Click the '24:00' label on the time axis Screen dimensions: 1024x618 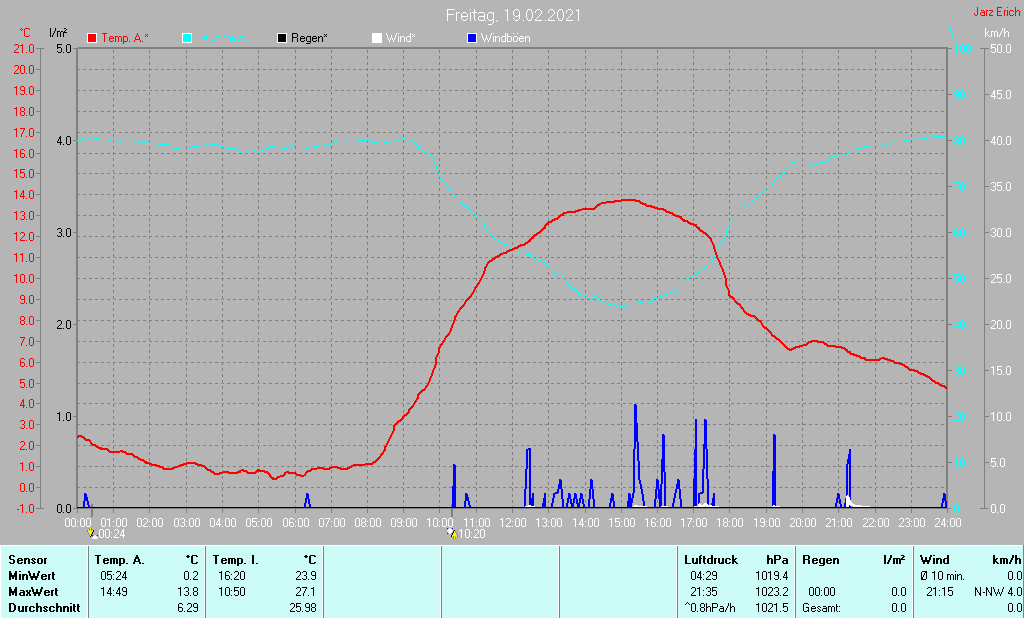(947, 523)
